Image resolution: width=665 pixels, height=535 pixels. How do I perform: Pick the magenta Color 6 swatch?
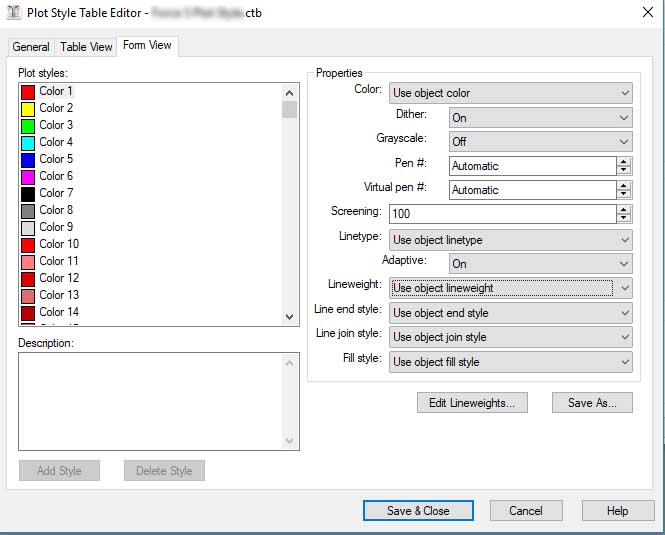point(28,176)
